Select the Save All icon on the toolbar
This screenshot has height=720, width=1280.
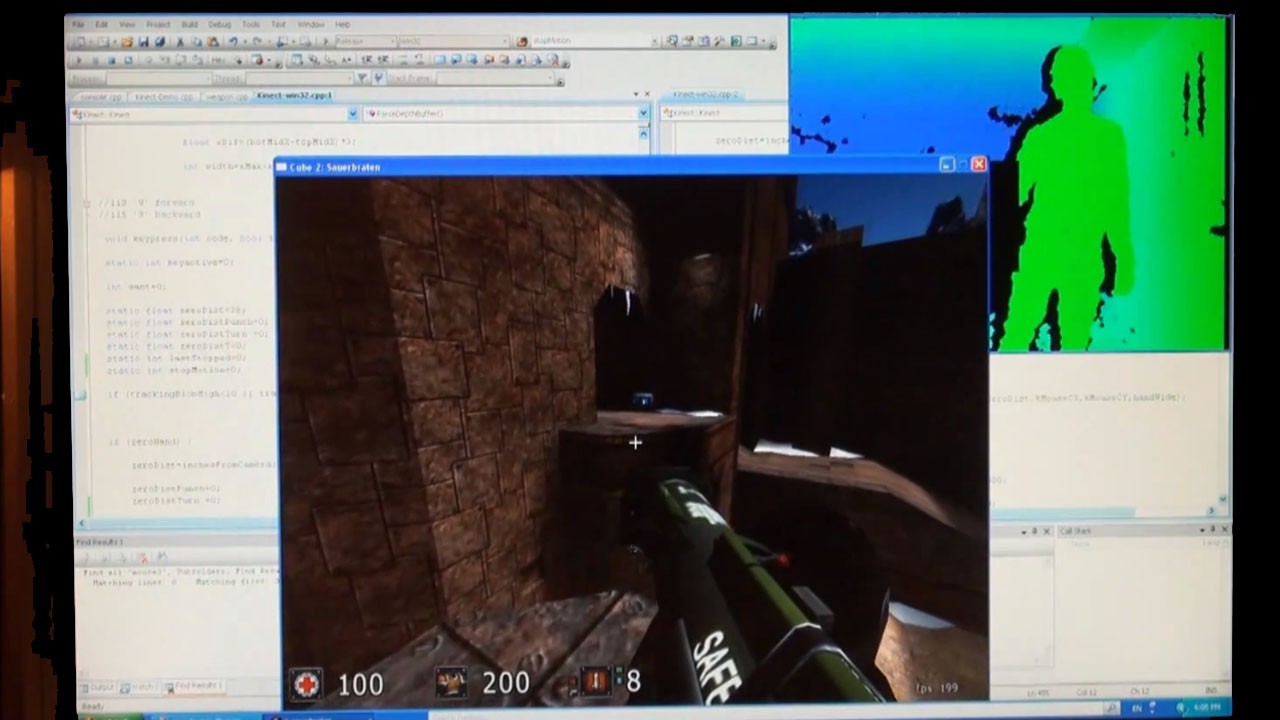click(160, 40)
